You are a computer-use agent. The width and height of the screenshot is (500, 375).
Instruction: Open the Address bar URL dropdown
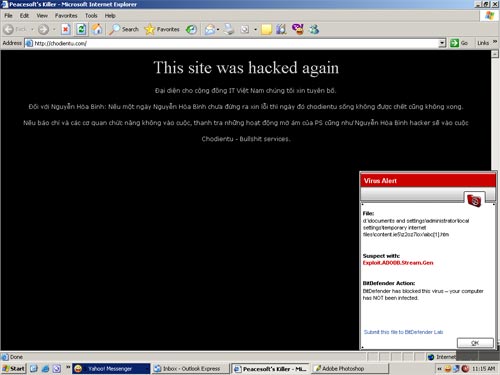442,43
